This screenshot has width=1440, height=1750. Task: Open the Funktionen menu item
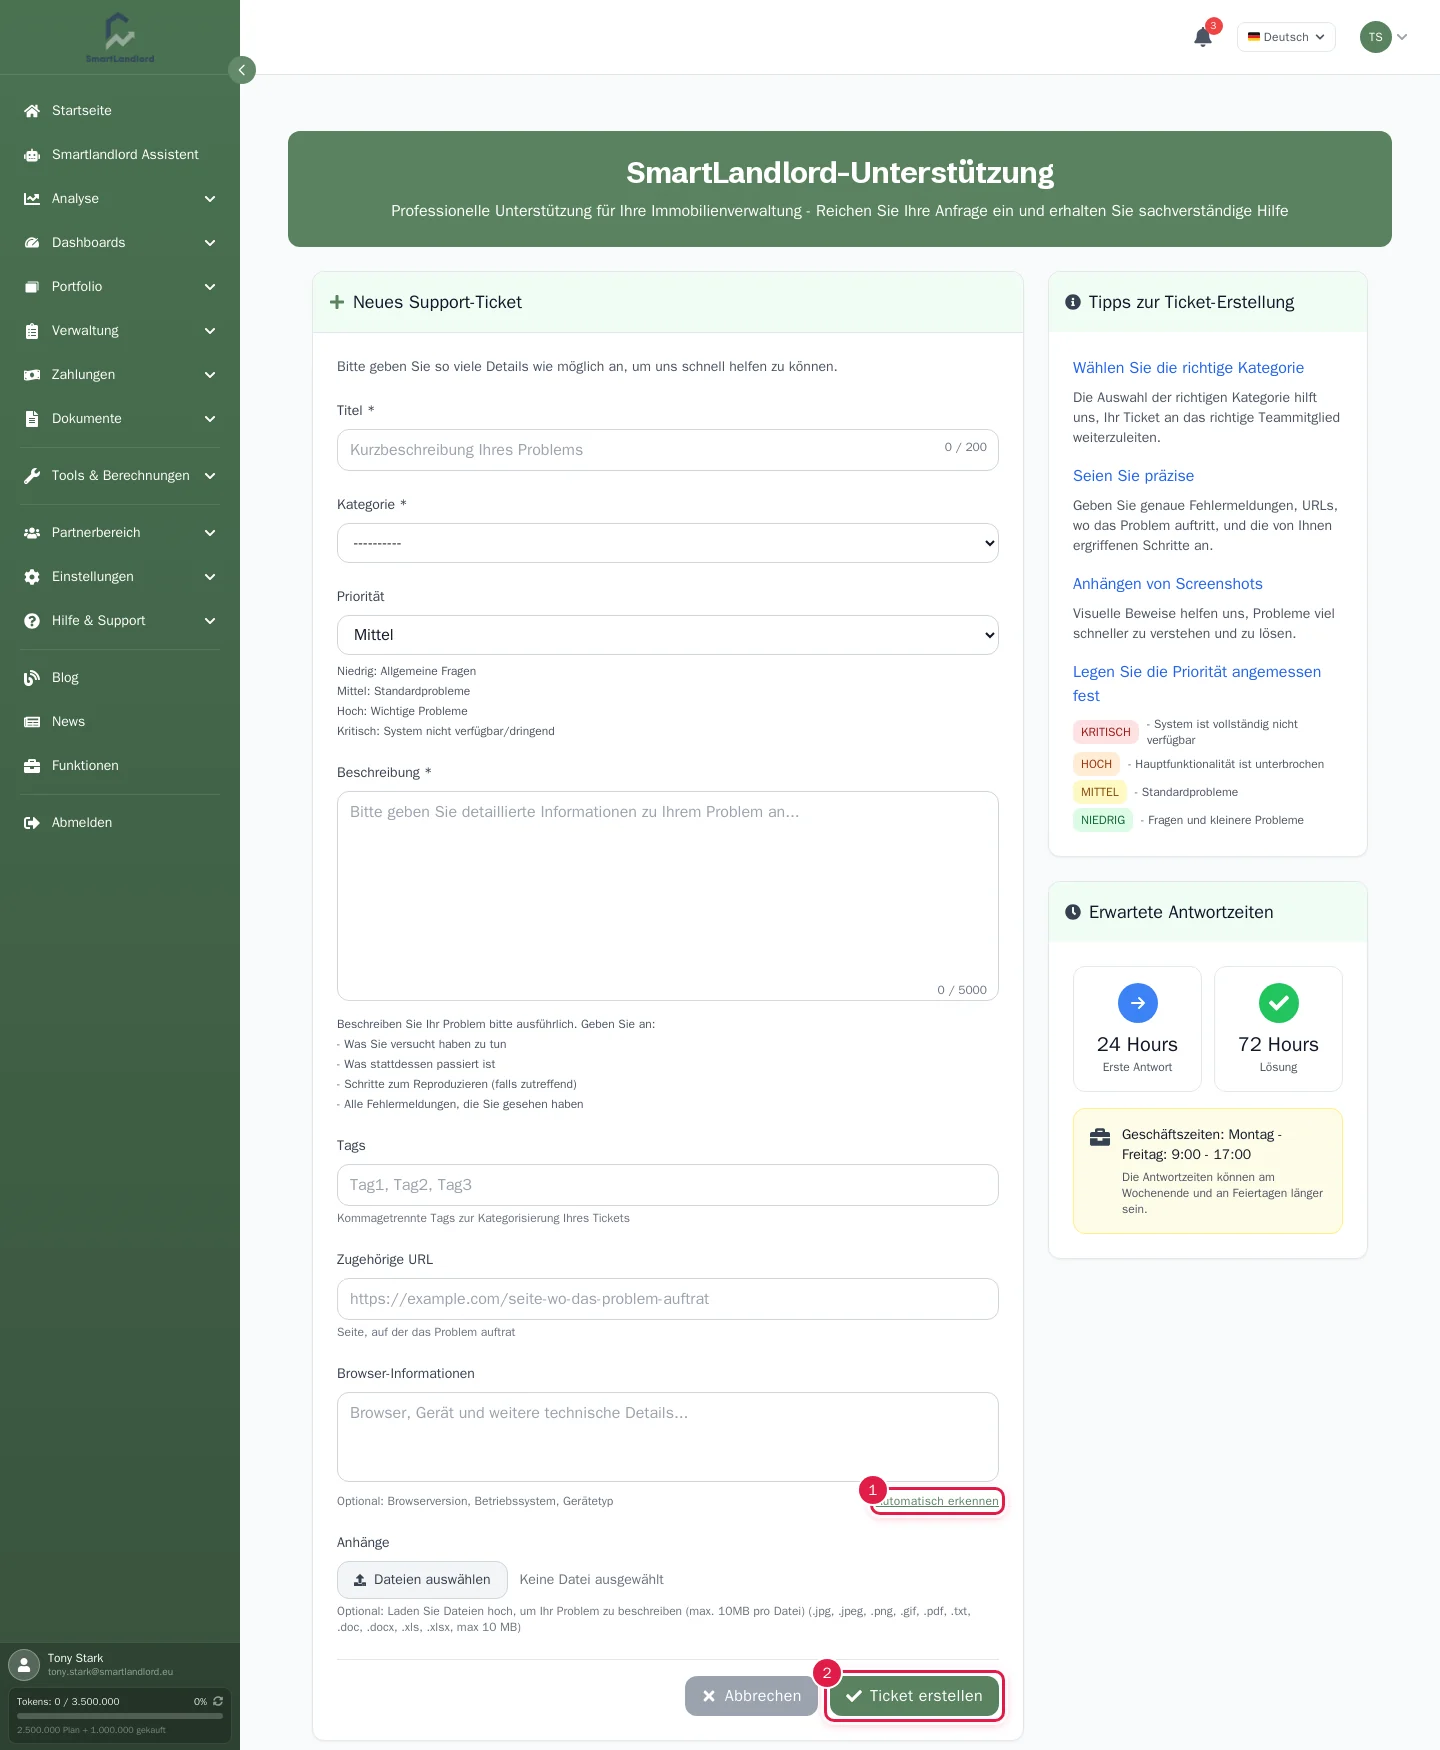coord(120,766)
